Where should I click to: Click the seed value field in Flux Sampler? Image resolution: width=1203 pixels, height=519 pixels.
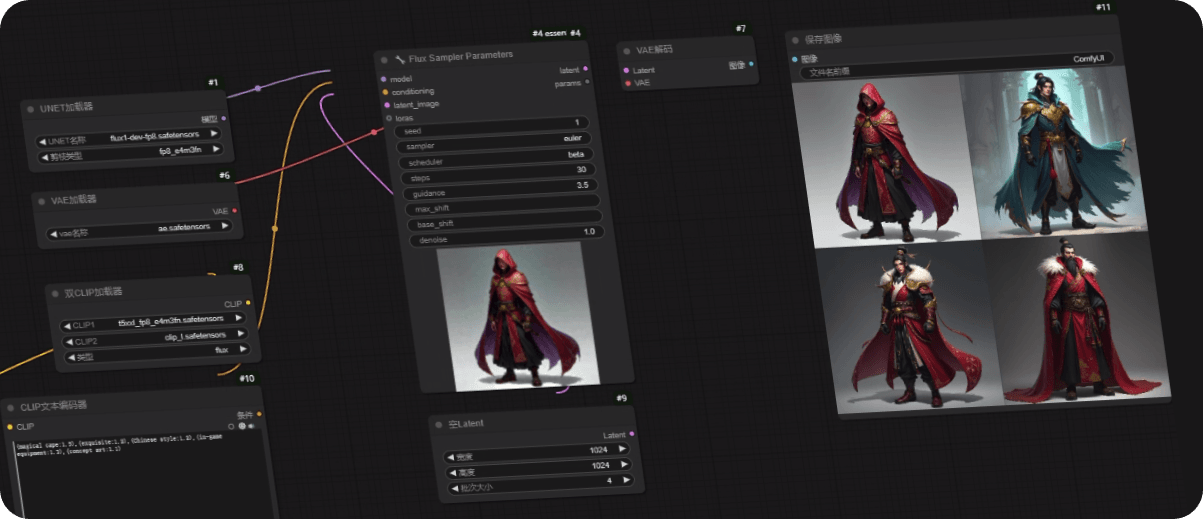[492, 127]
